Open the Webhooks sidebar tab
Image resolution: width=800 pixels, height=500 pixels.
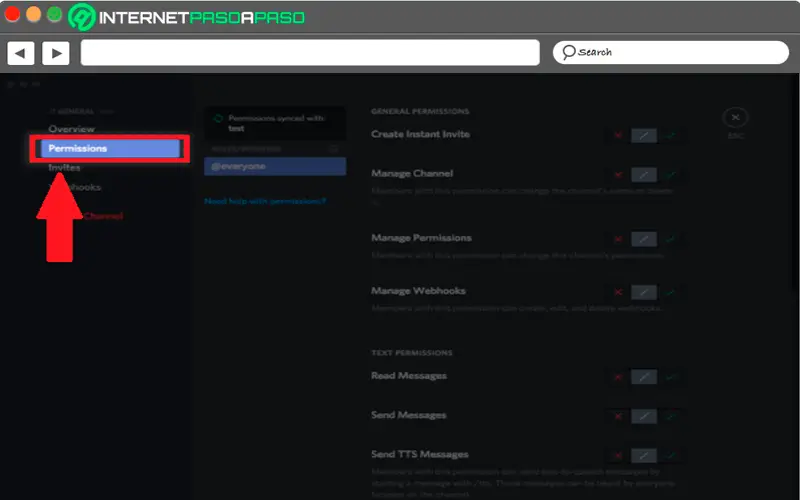[75, 187]
